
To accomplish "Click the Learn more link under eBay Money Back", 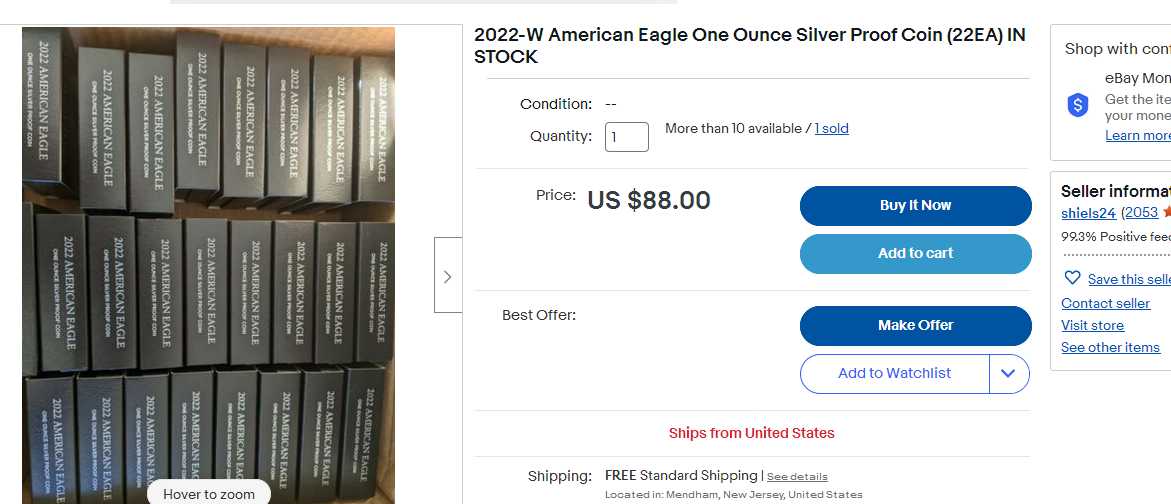I will pyautogui.click(x=1137, y=135).
